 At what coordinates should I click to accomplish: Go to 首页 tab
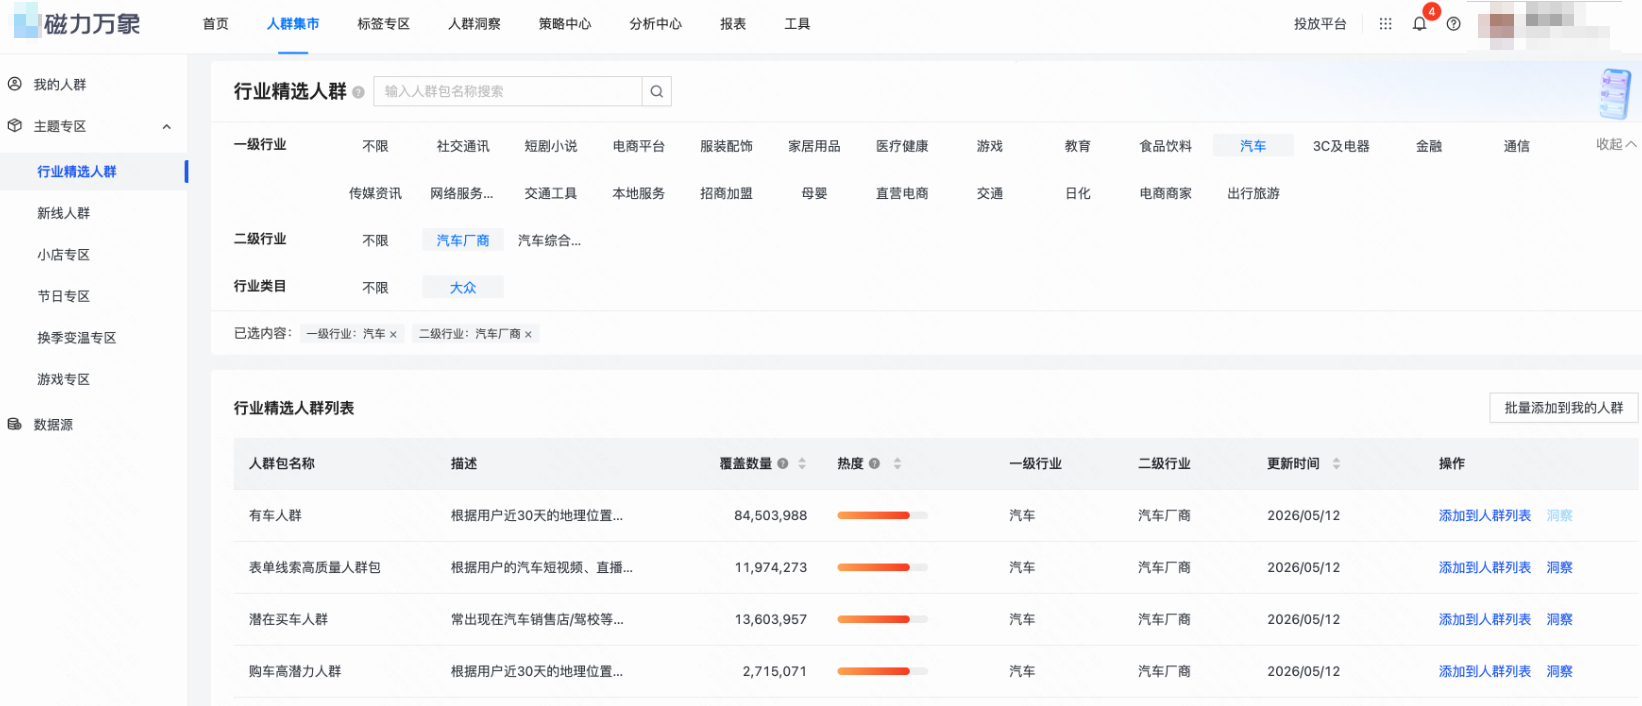pyautogui.click(x=216, y=24)
